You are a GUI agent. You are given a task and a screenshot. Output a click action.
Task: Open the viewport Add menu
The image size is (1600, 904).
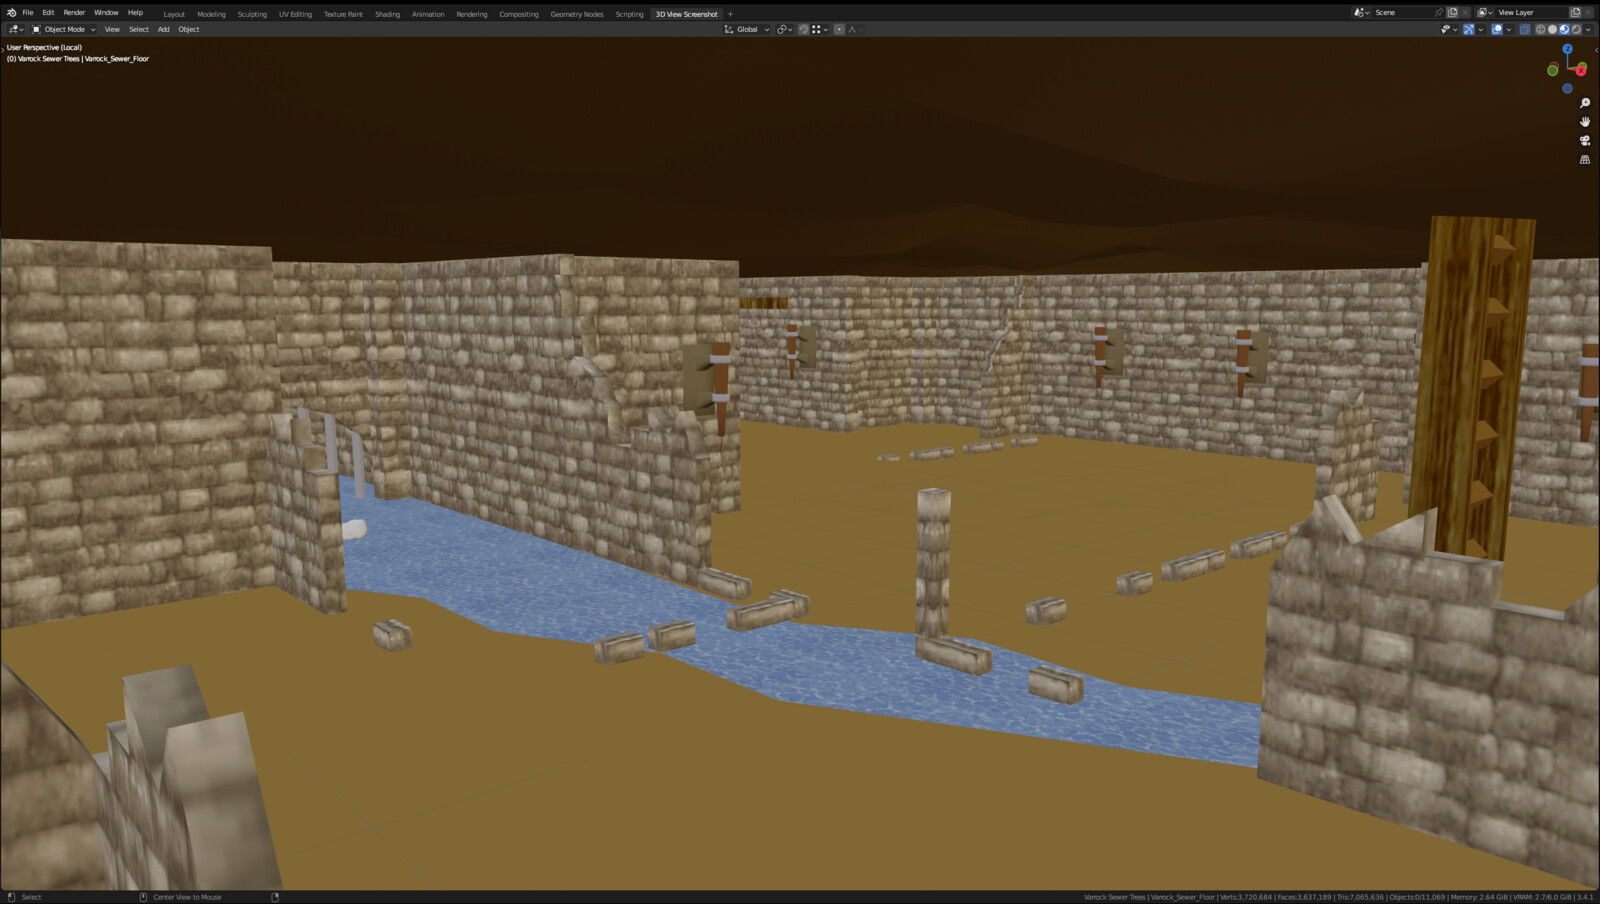(163, 29)
